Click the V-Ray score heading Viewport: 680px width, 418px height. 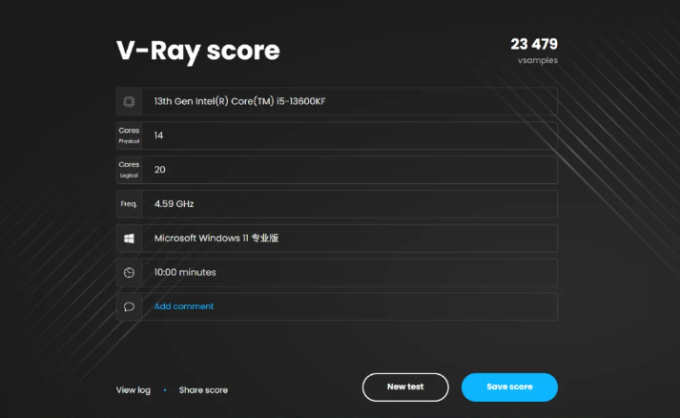pyautogui.click(x=198, y=51)
